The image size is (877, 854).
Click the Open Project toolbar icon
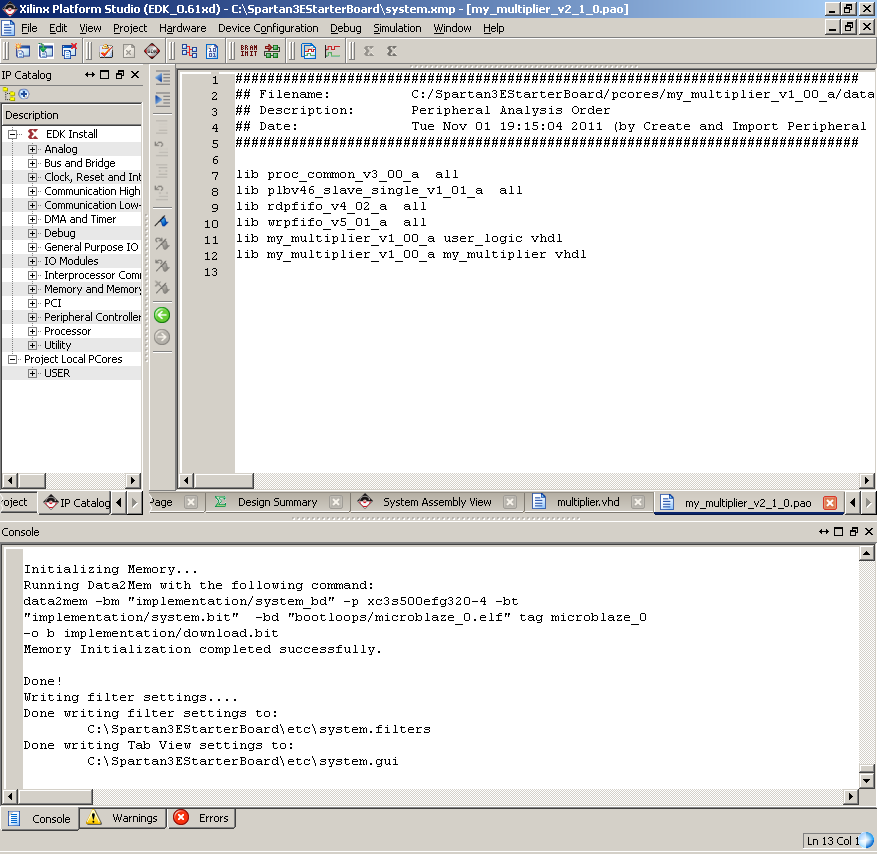46,51
